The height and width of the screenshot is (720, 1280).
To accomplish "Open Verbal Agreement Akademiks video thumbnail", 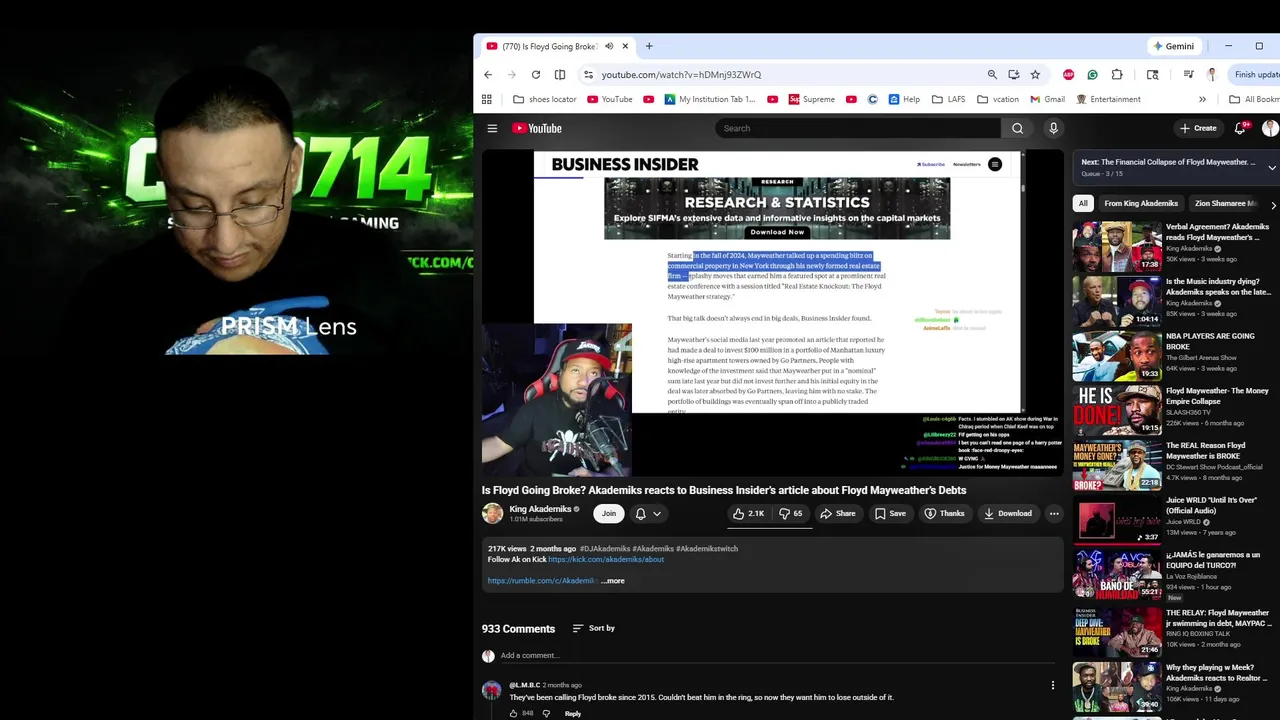I will pyautogui.click(x=1117, y=246).
